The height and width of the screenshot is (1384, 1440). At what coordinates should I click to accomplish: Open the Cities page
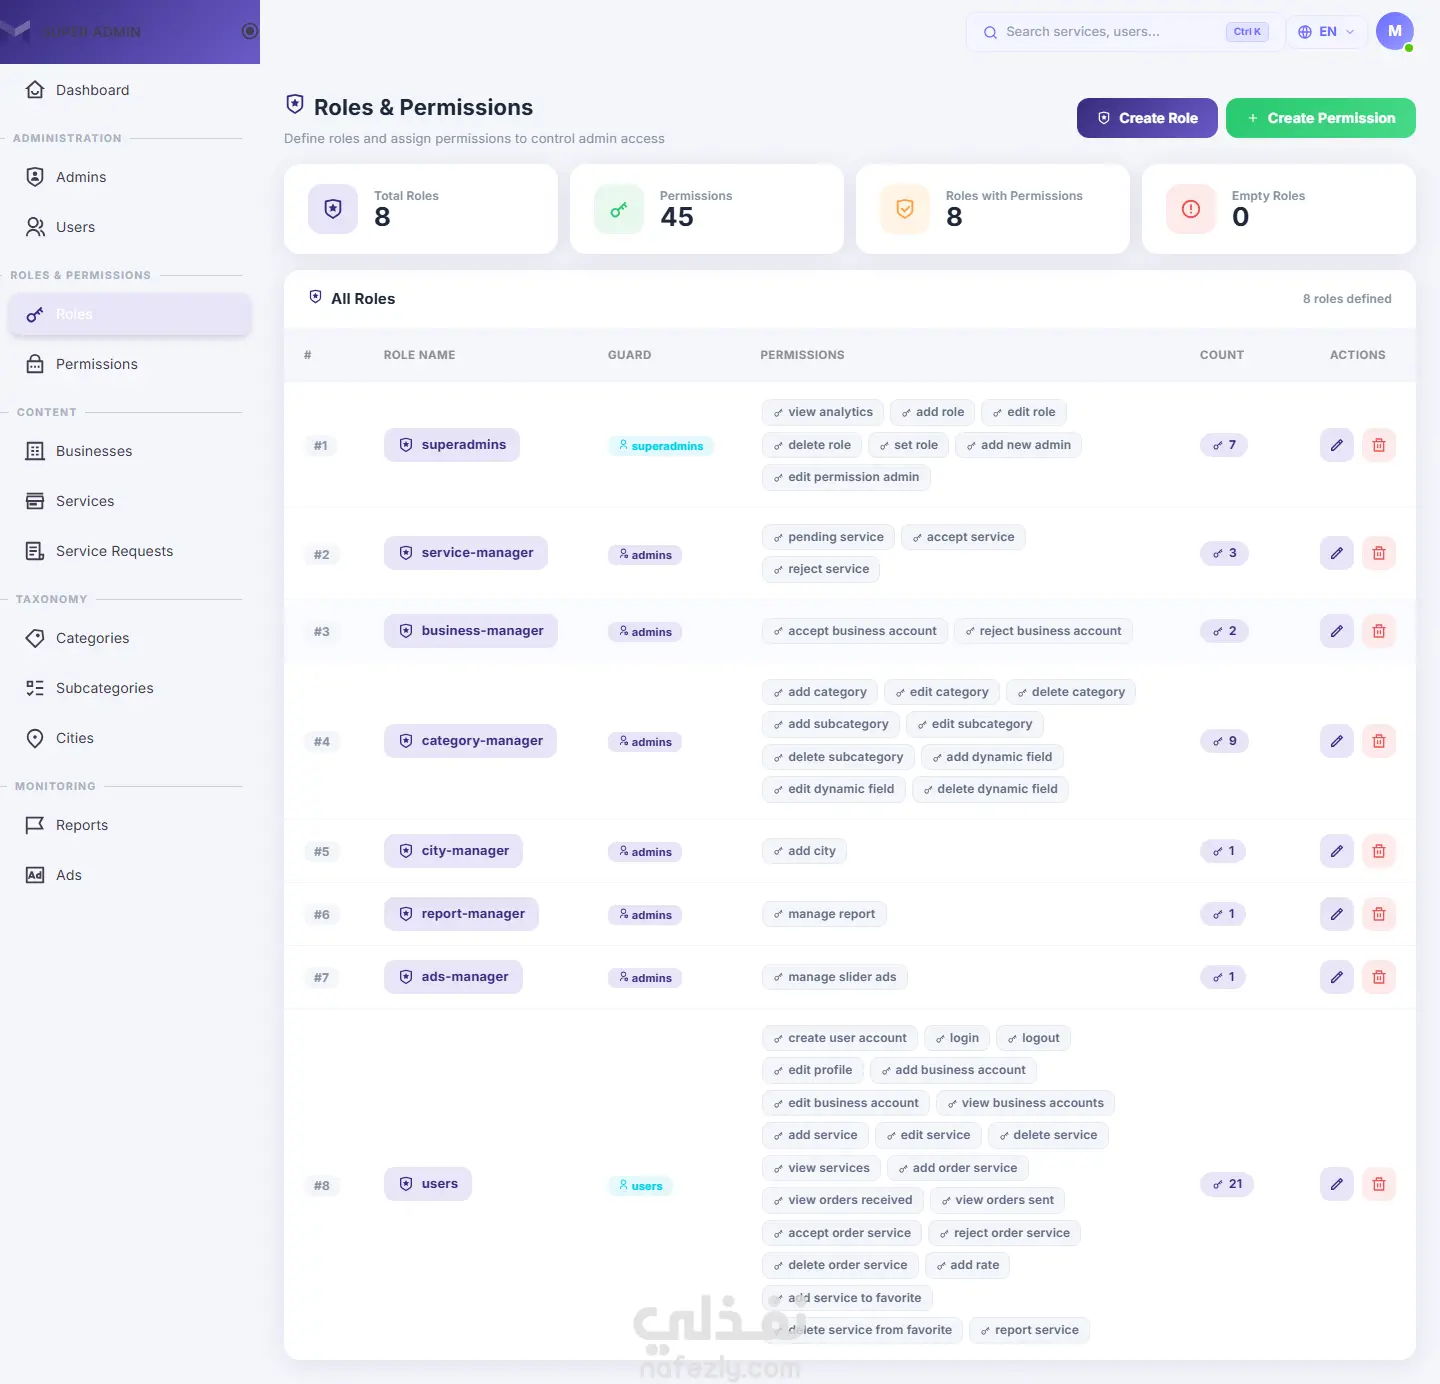click(x=130, y=738)
